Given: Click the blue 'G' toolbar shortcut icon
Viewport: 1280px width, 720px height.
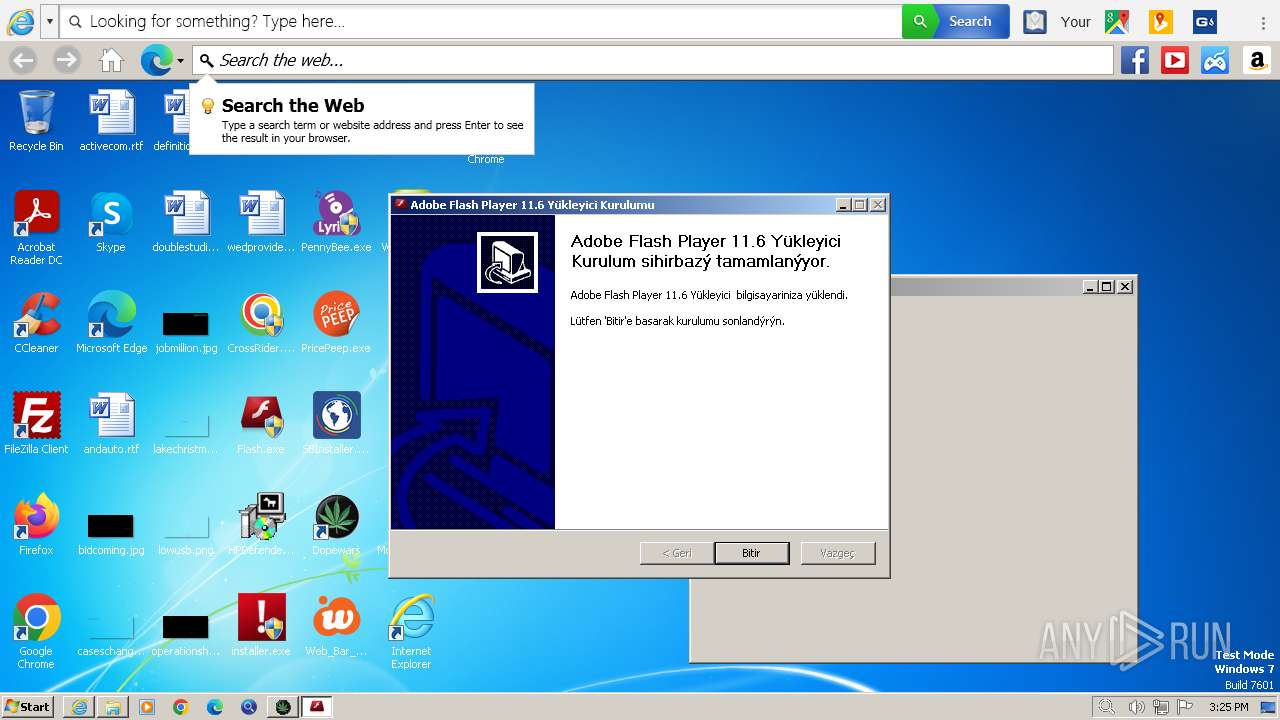Looking at the screenshot, I should (x=1205, y=21).
